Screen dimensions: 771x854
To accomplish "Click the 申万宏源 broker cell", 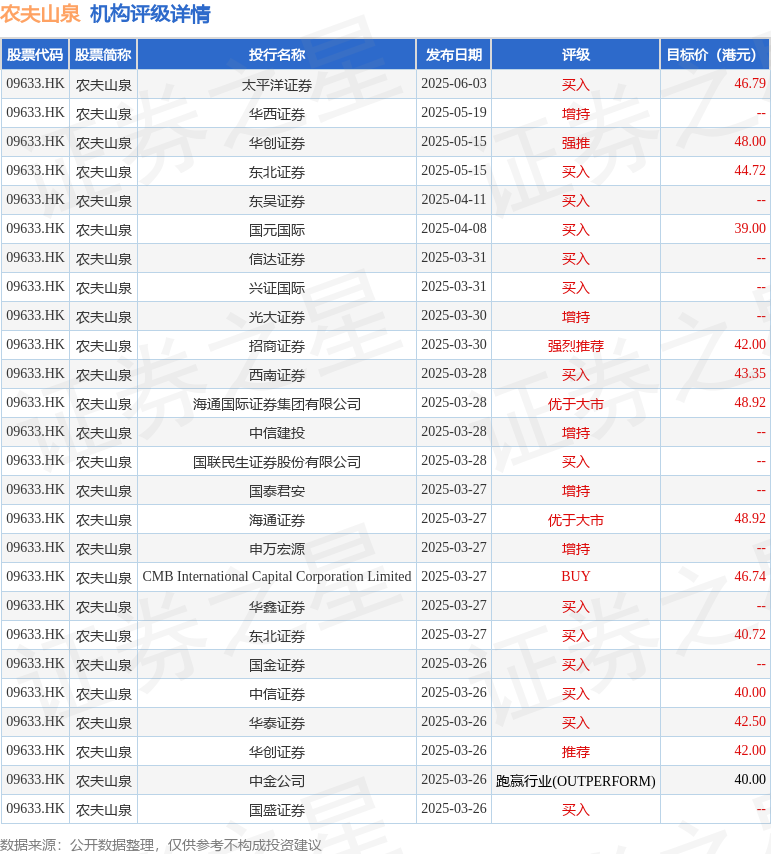I will pos(277,549).
